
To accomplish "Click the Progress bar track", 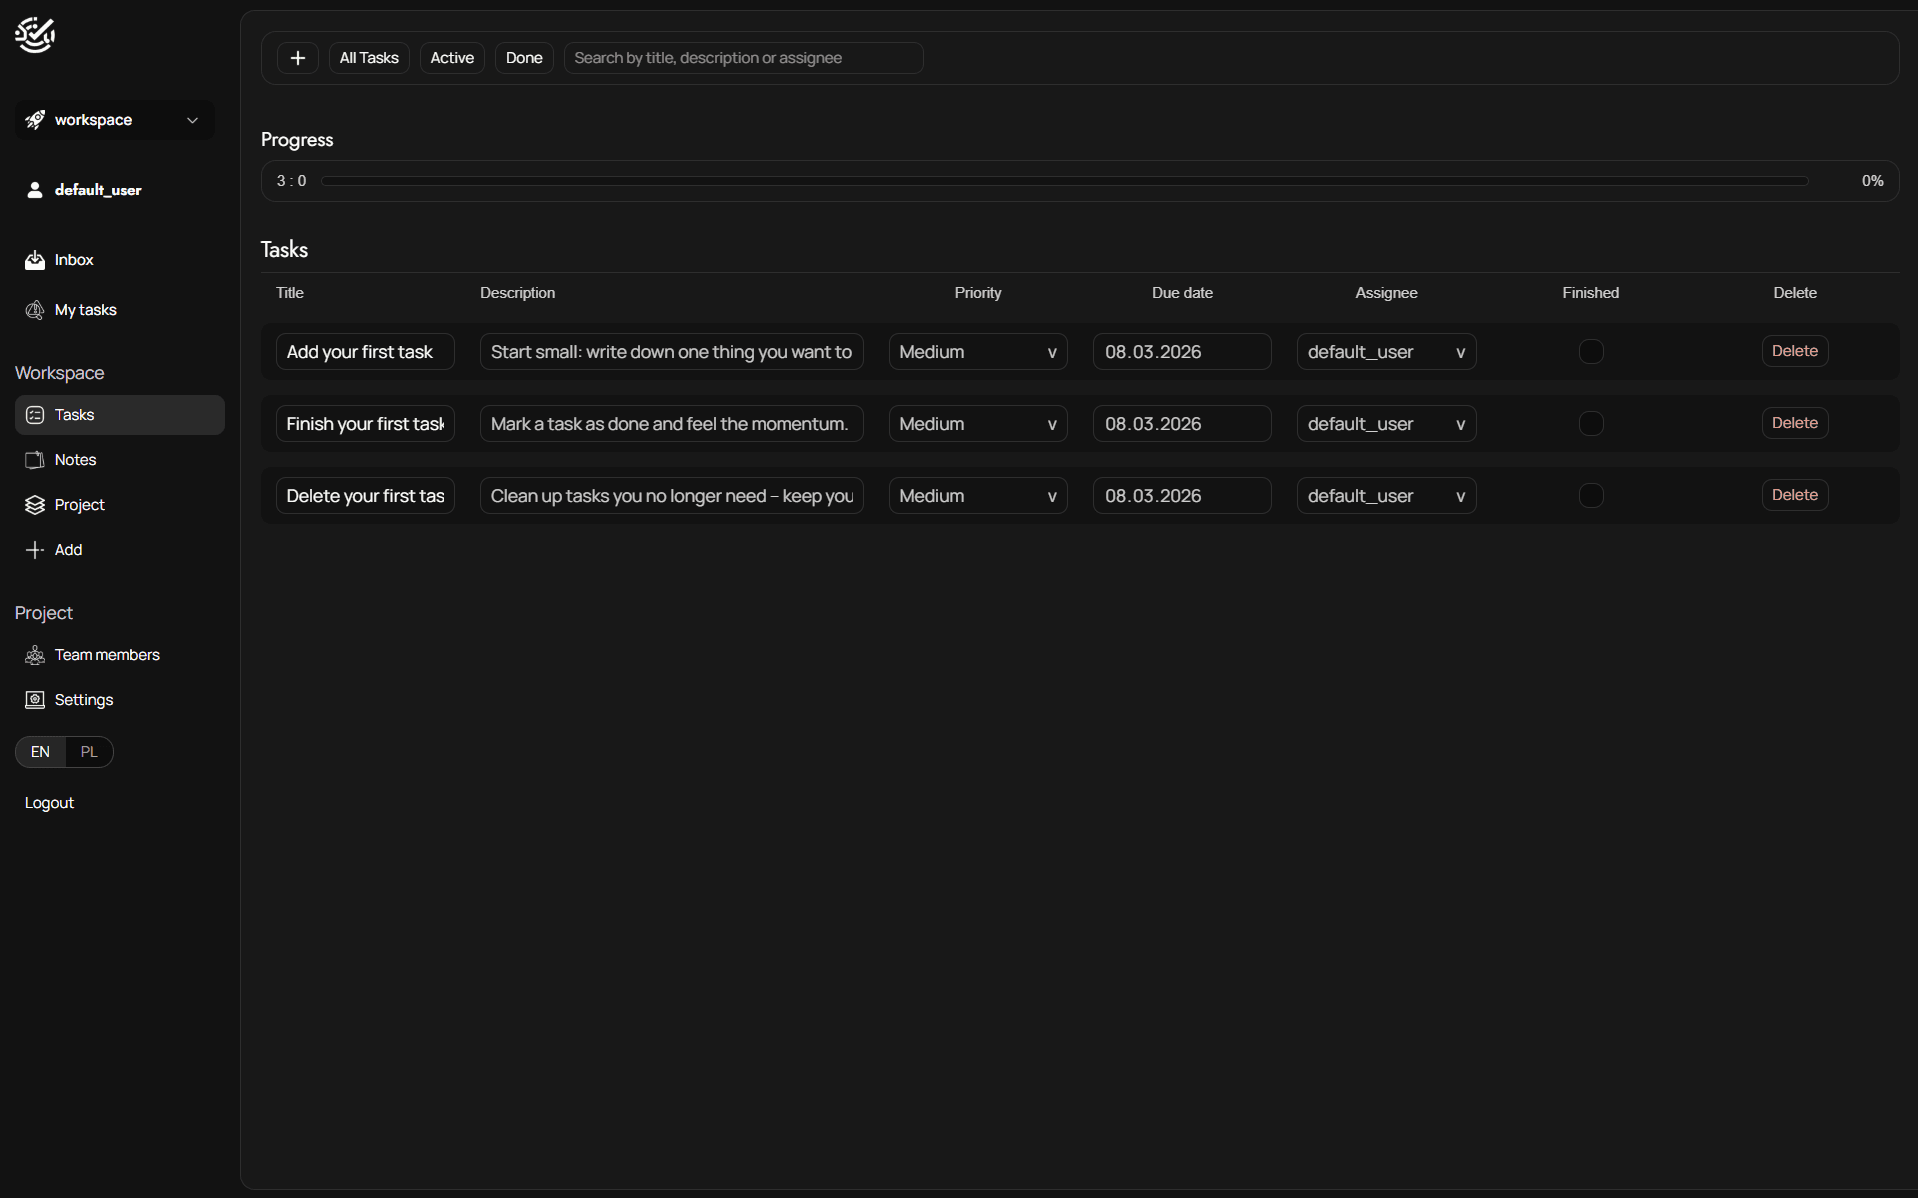I will [1064, 181].
